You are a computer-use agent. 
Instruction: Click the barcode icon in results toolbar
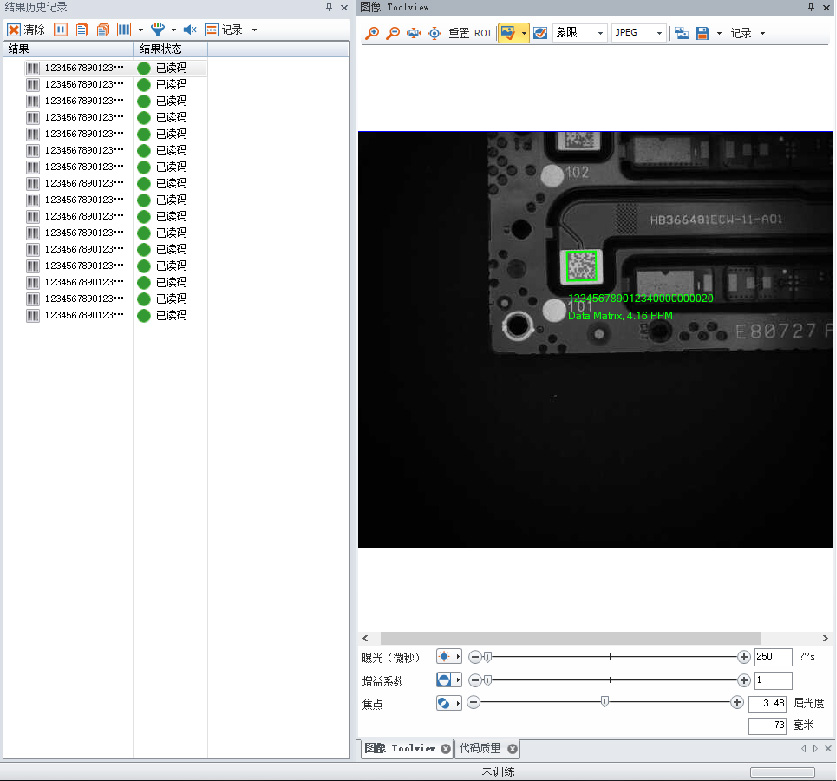click(x=124, y=30)
